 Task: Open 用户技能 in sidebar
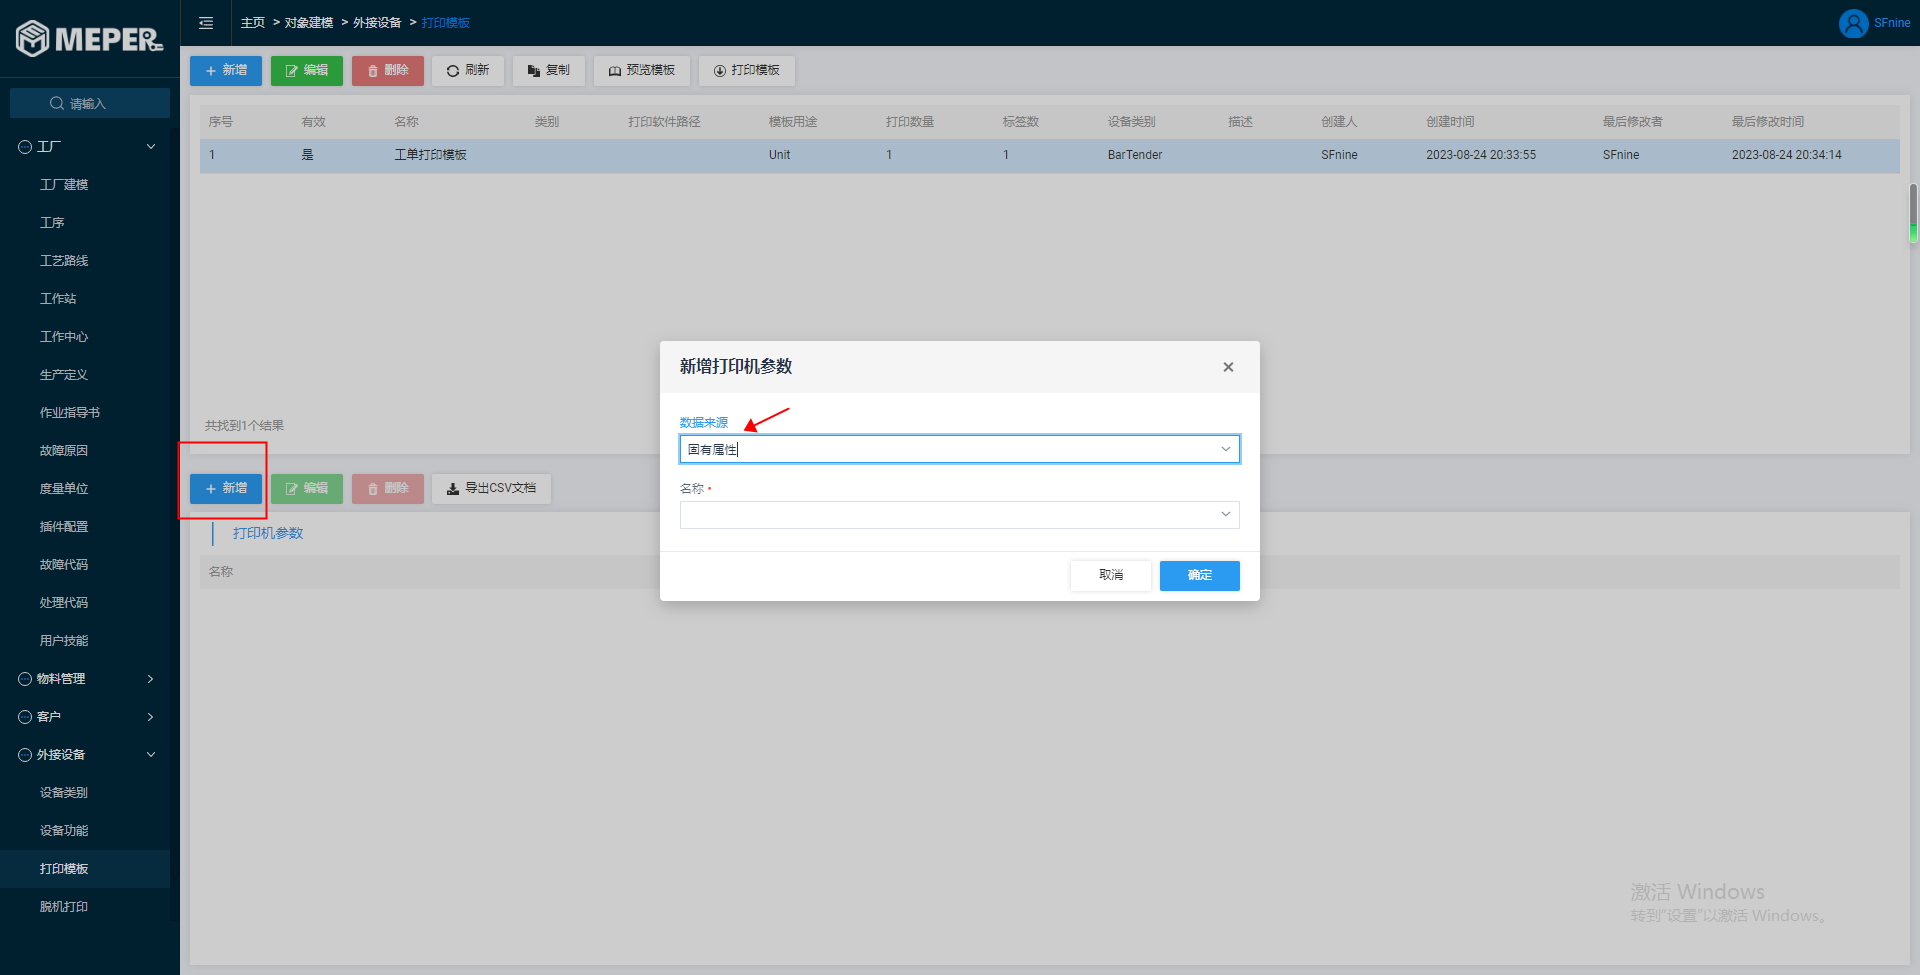[x=64, y=640]
